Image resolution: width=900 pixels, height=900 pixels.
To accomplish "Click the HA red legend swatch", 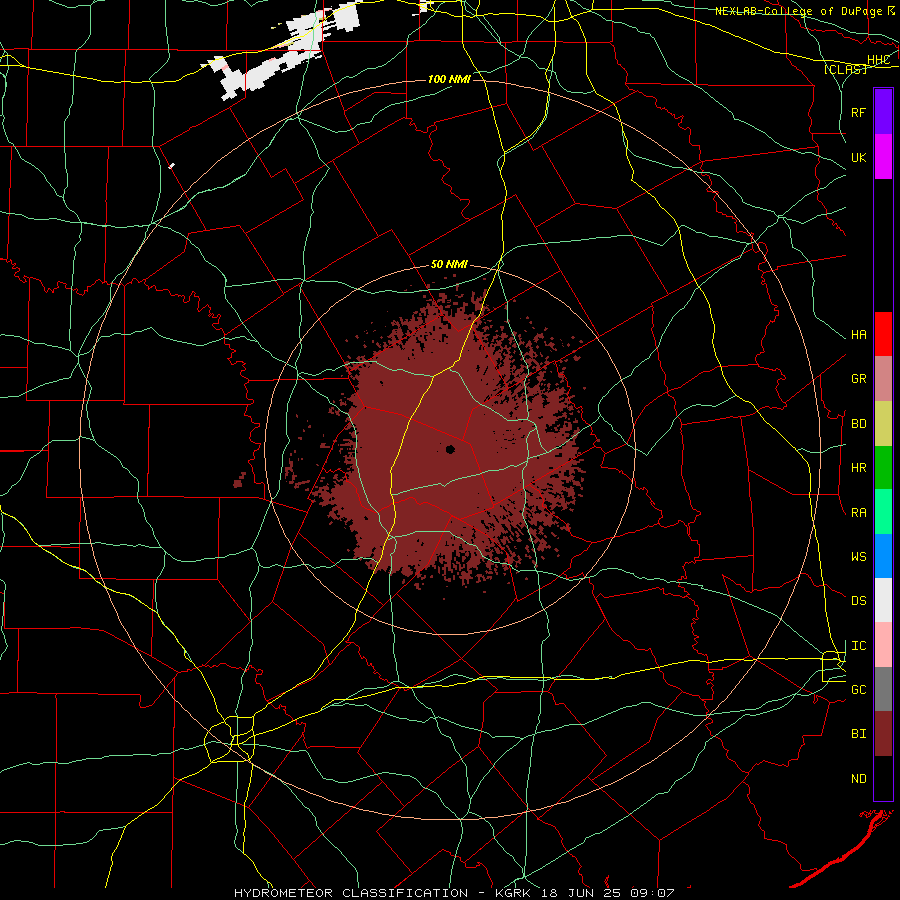I will [x=883, y=334].
